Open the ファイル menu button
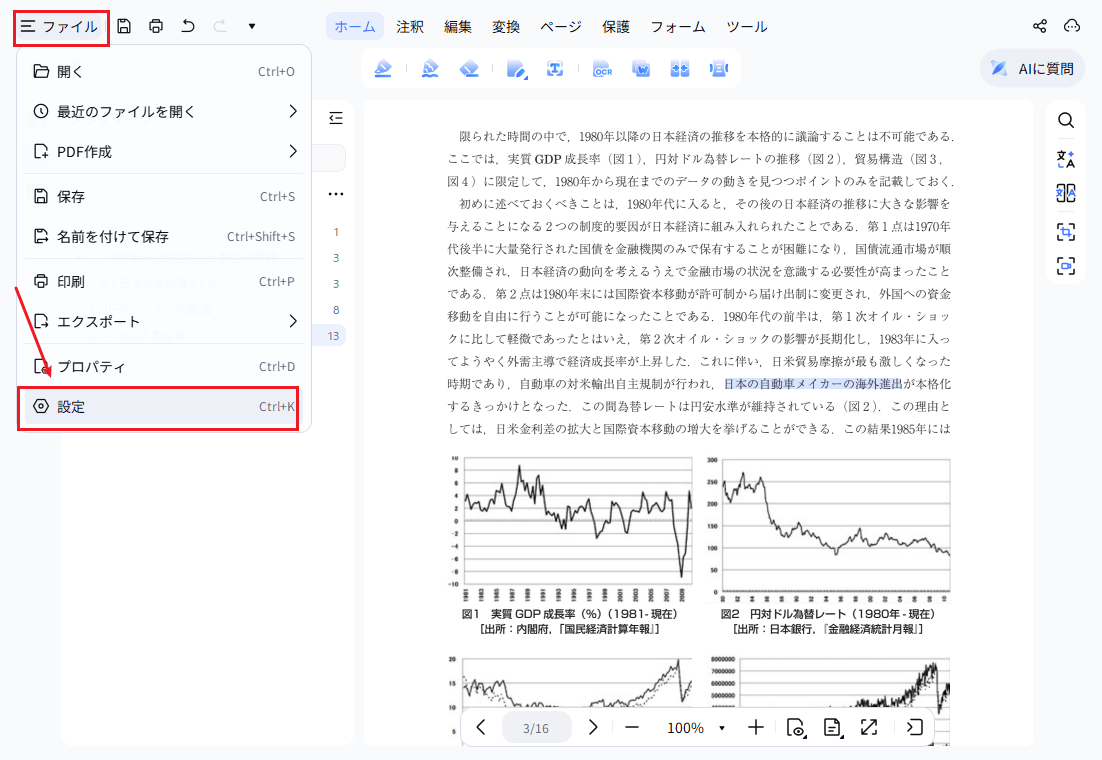 pyautogui.click(x=60, y=27)
